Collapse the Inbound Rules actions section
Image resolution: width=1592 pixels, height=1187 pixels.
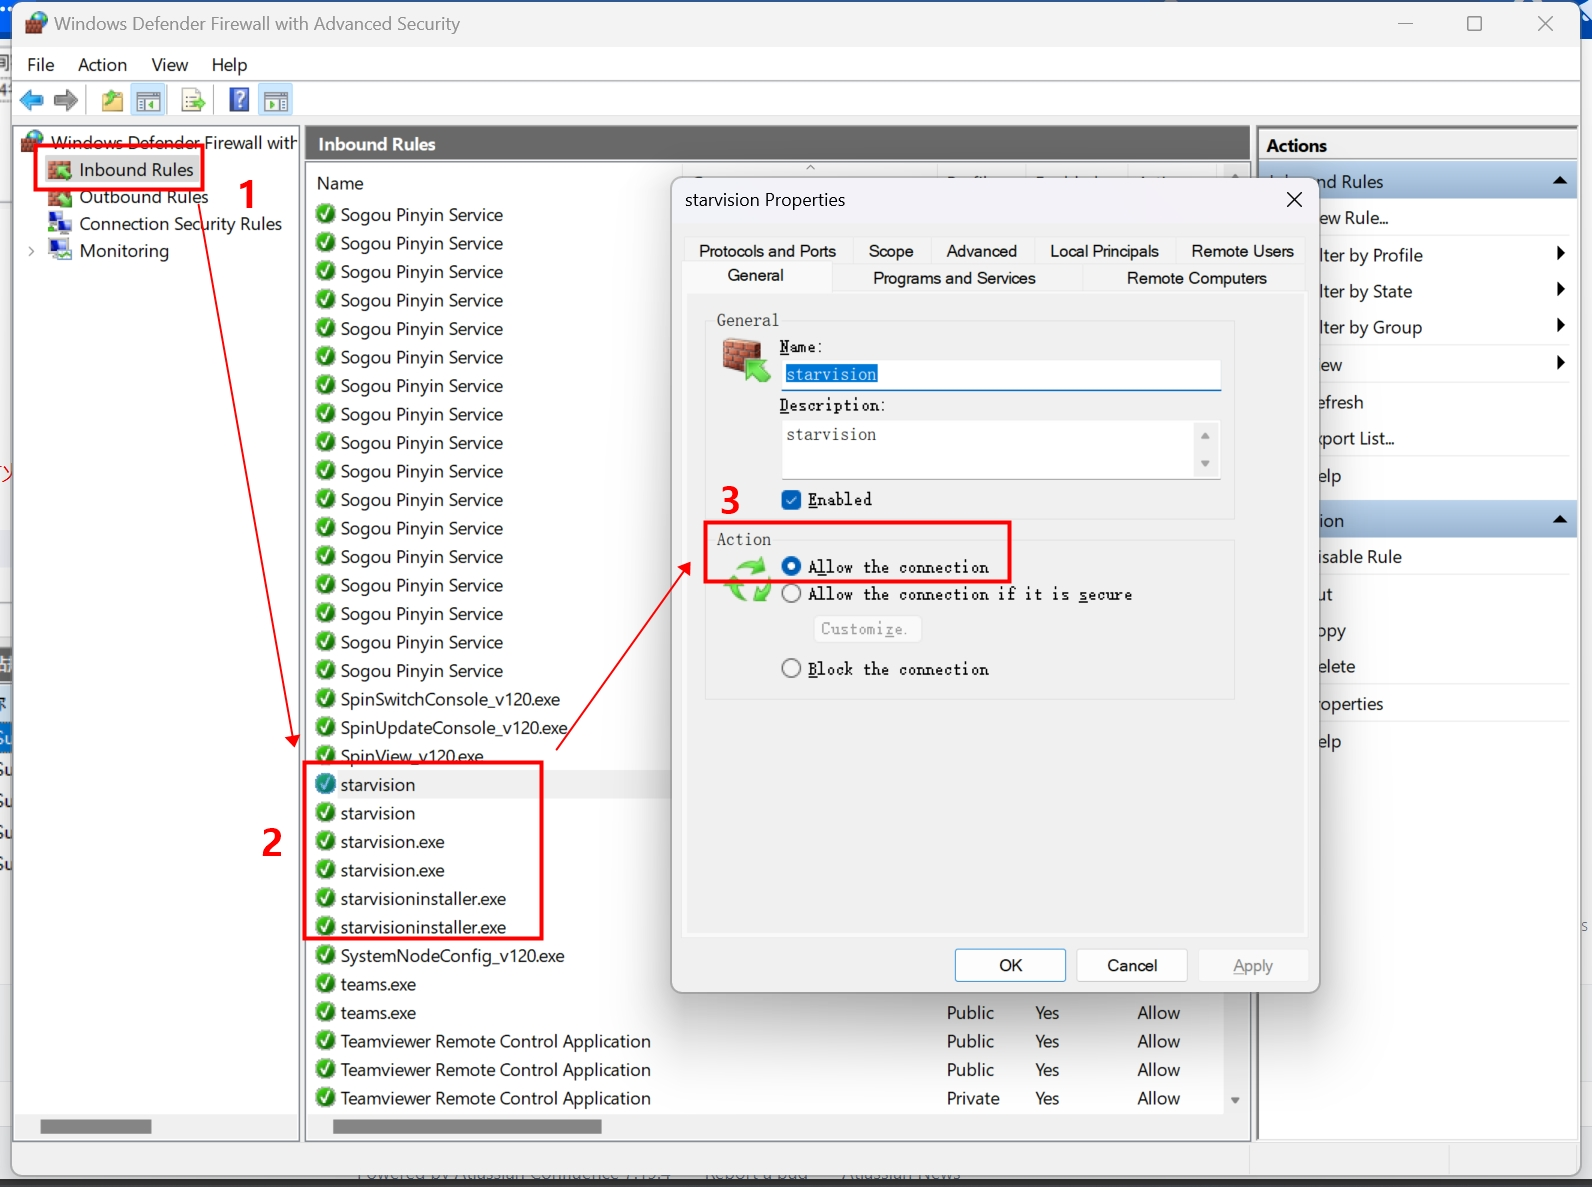[x=1559, y=181]
